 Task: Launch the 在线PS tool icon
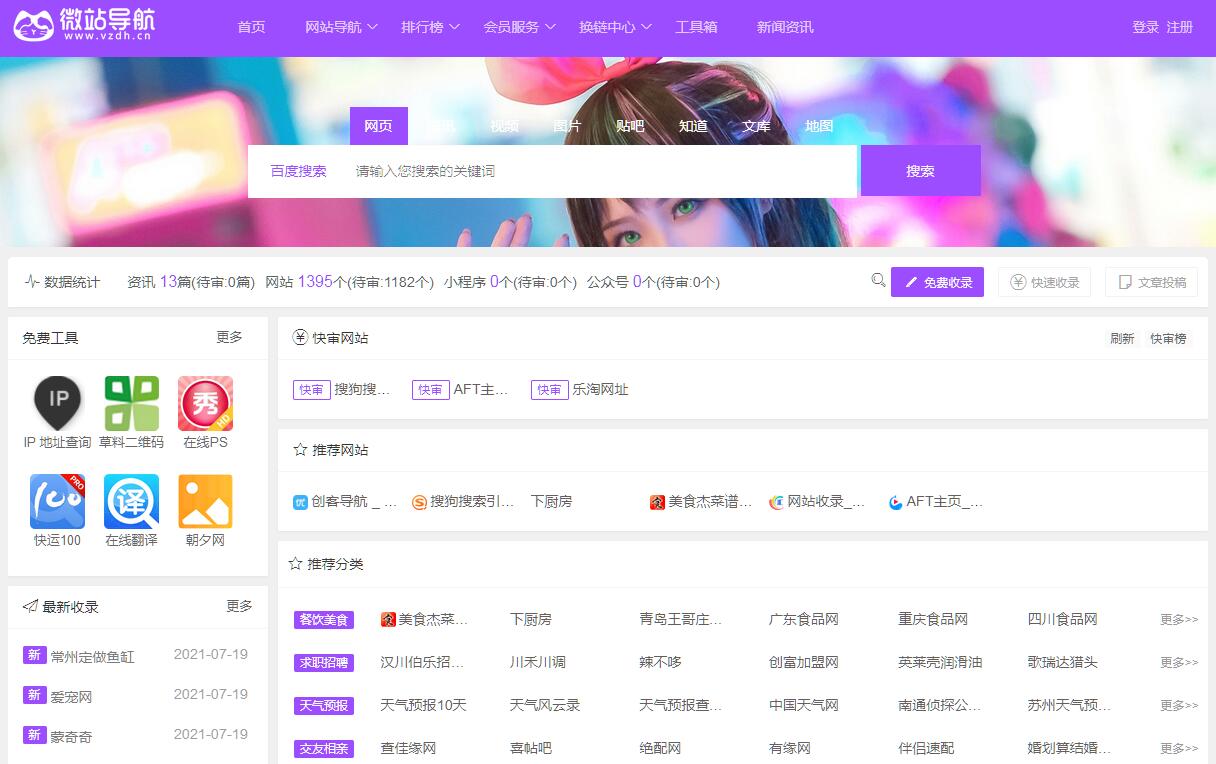click(x=205, y=403)
